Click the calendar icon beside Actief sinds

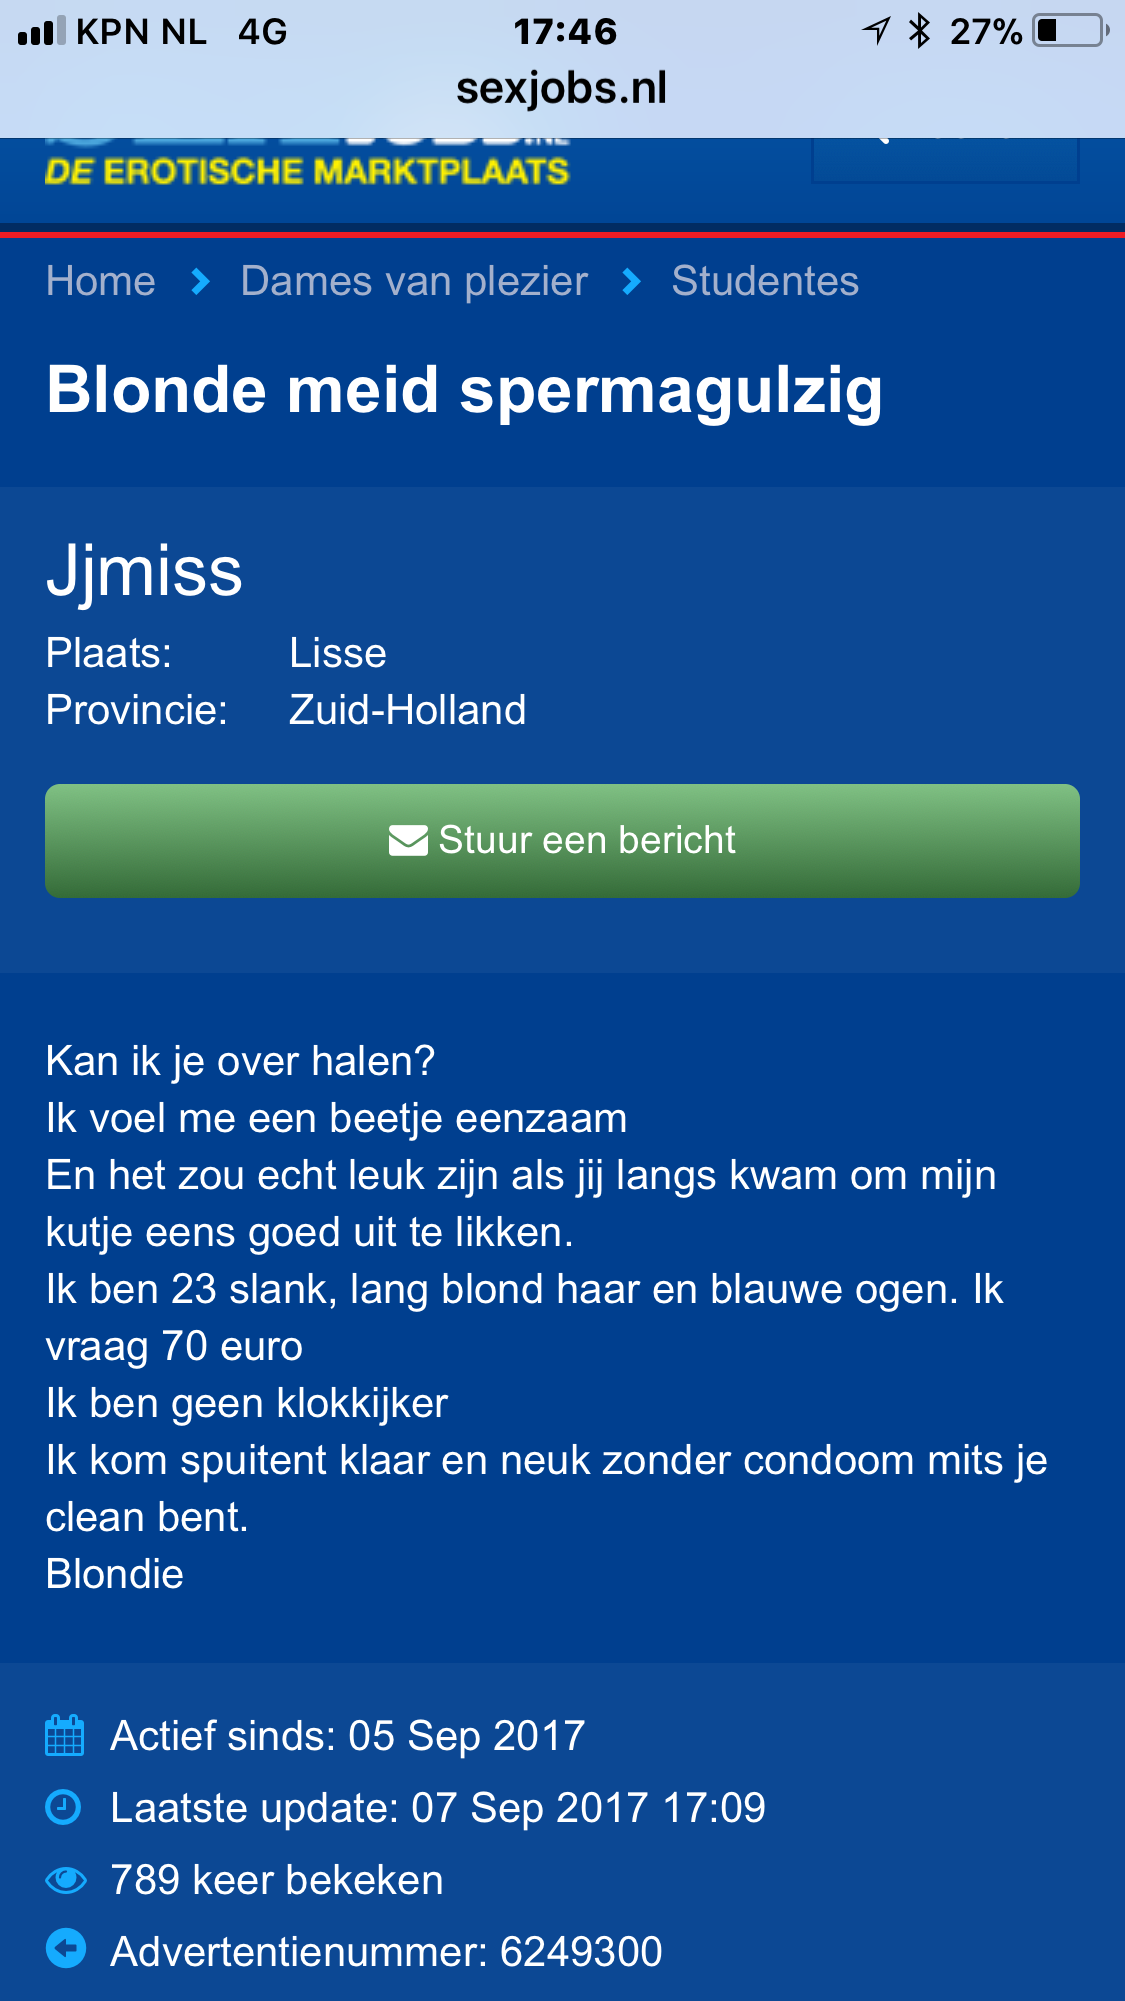tap(65, 1735)
